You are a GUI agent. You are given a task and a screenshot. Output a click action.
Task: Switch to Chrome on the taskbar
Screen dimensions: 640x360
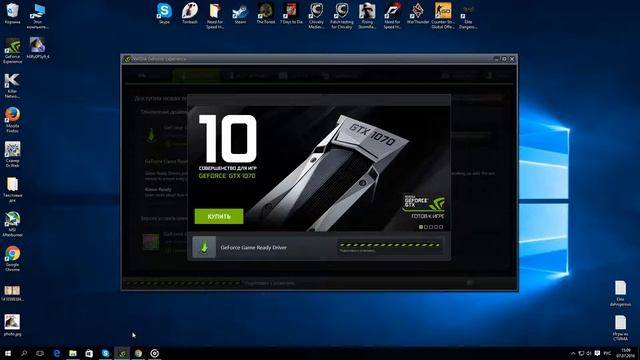[x=138, y=353]
